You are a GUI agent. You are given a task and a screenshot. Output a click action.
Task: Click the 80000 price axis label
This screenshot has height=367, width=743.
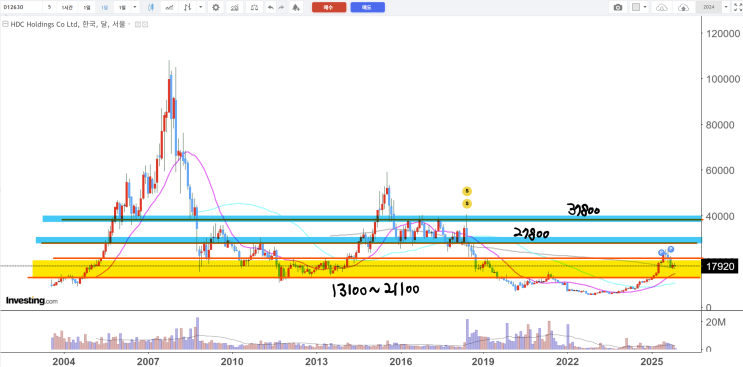click(x=721, y=125)
